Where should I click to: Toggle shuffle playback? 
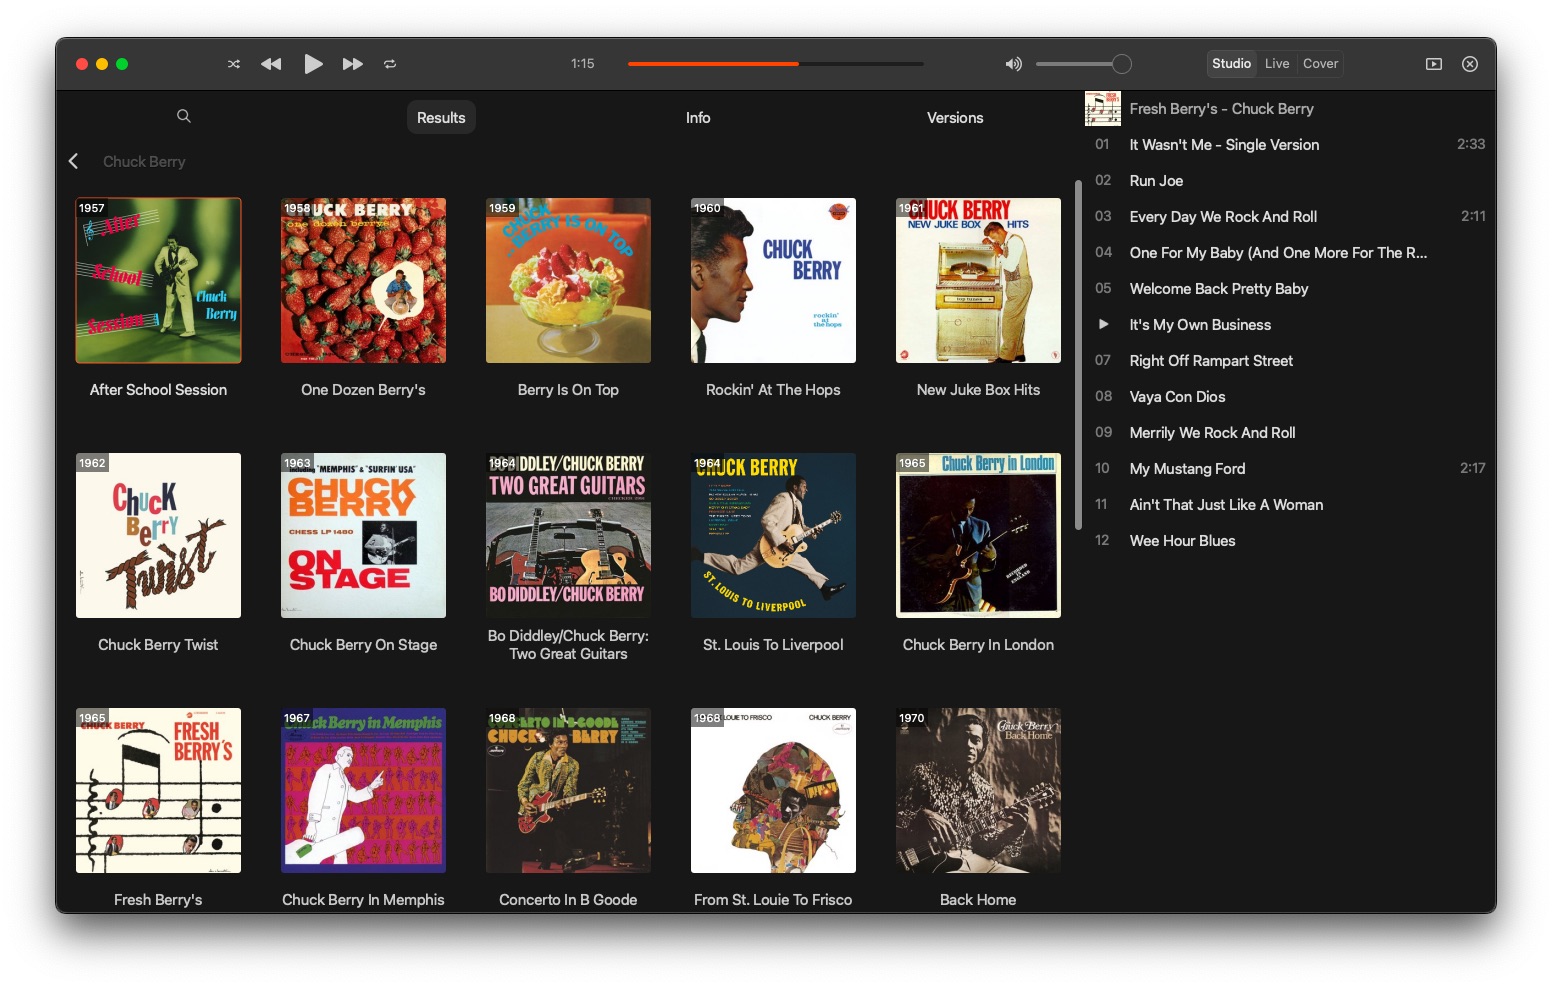click(234, 64)
